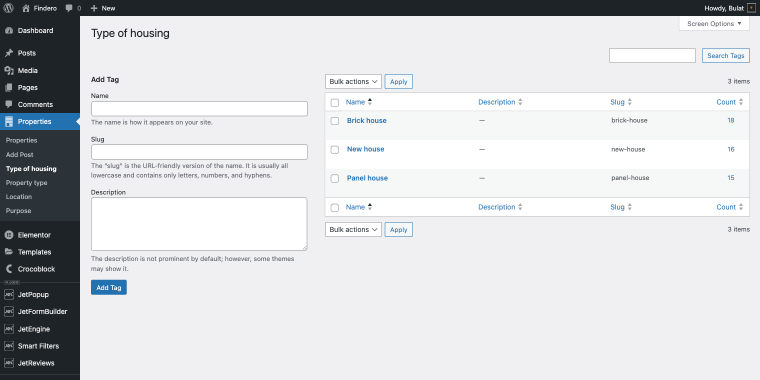Click the user avatar beside Howdy, Bulat
Screen dimensions: 760x380
(751, 8)
